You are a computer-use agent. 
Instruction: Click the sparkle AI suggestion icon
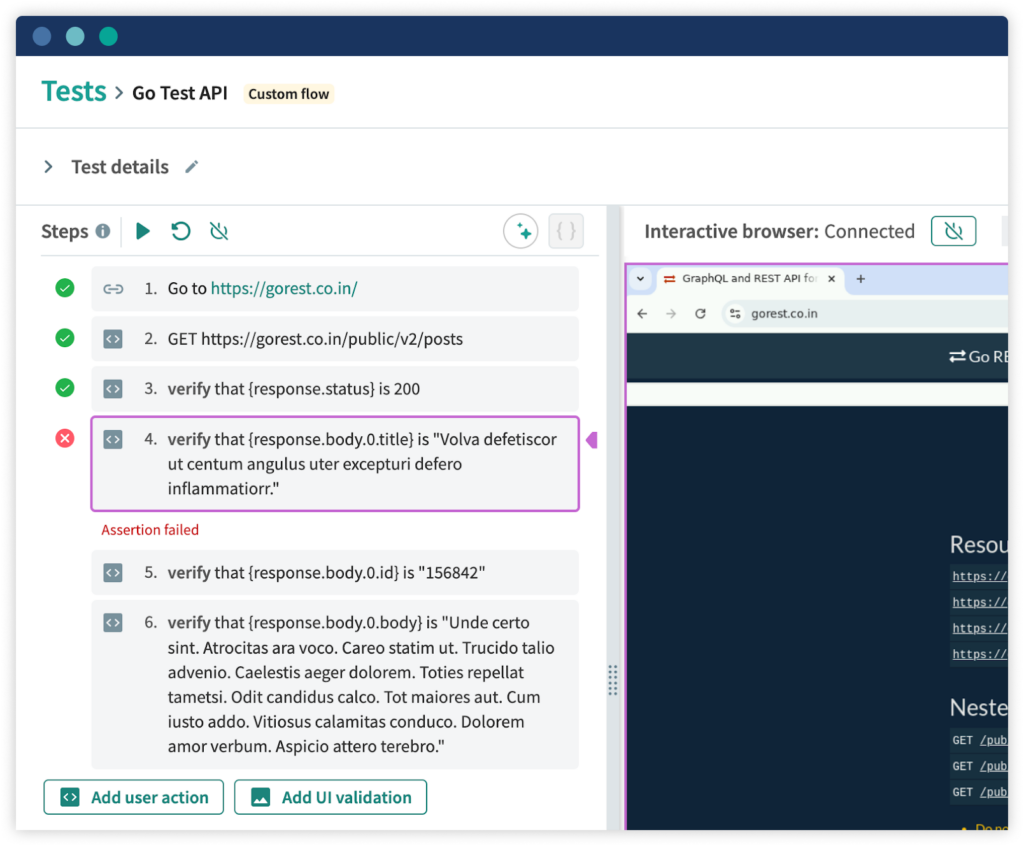tap(521, 231)
